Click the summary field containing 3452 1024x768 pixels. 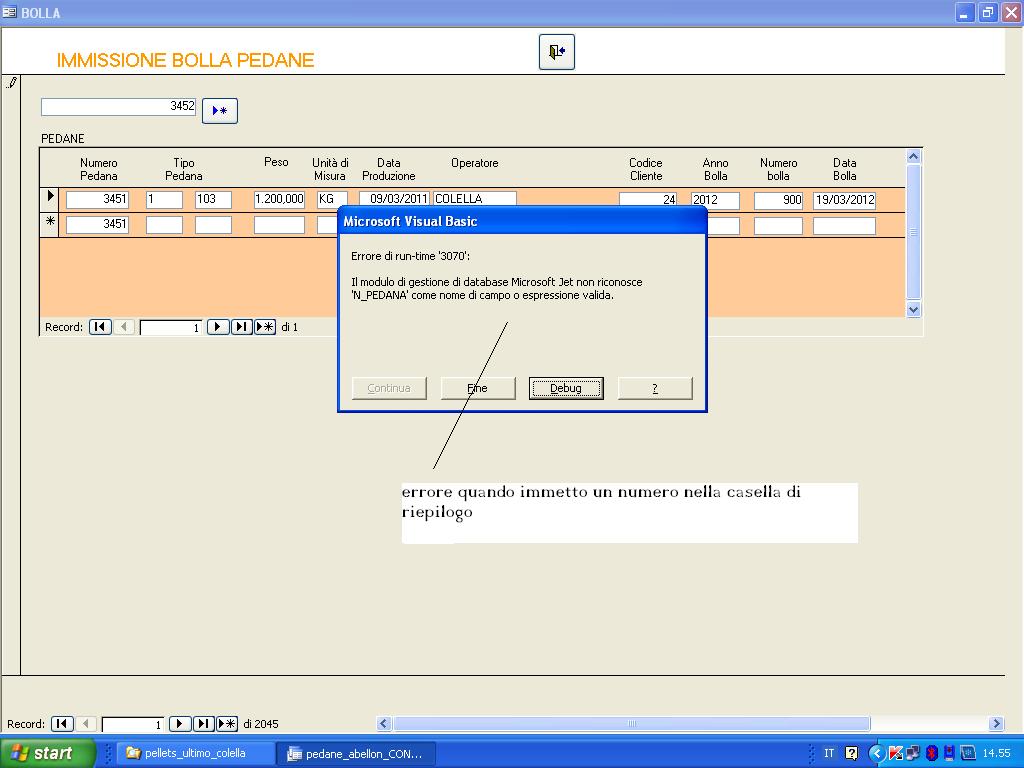[118, 106]
